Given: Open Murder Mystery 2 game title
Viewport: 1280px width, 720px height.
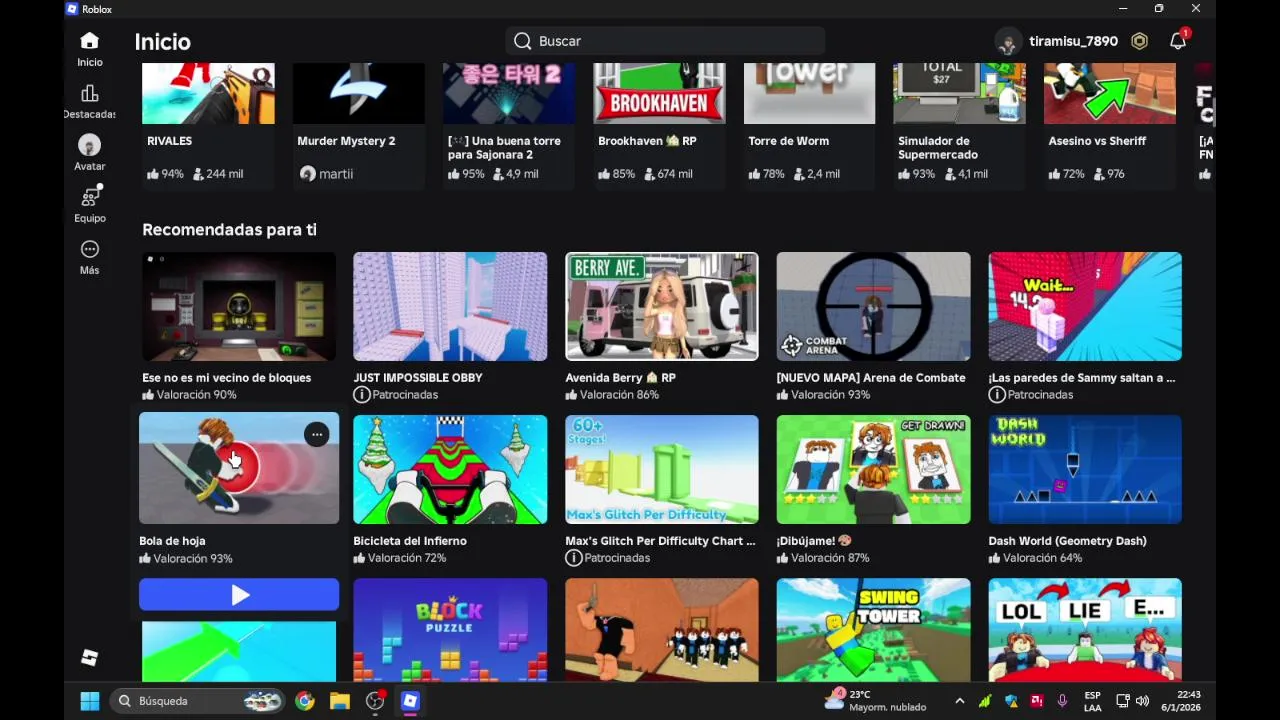Looking at the screenshot, I should (346, 141).
